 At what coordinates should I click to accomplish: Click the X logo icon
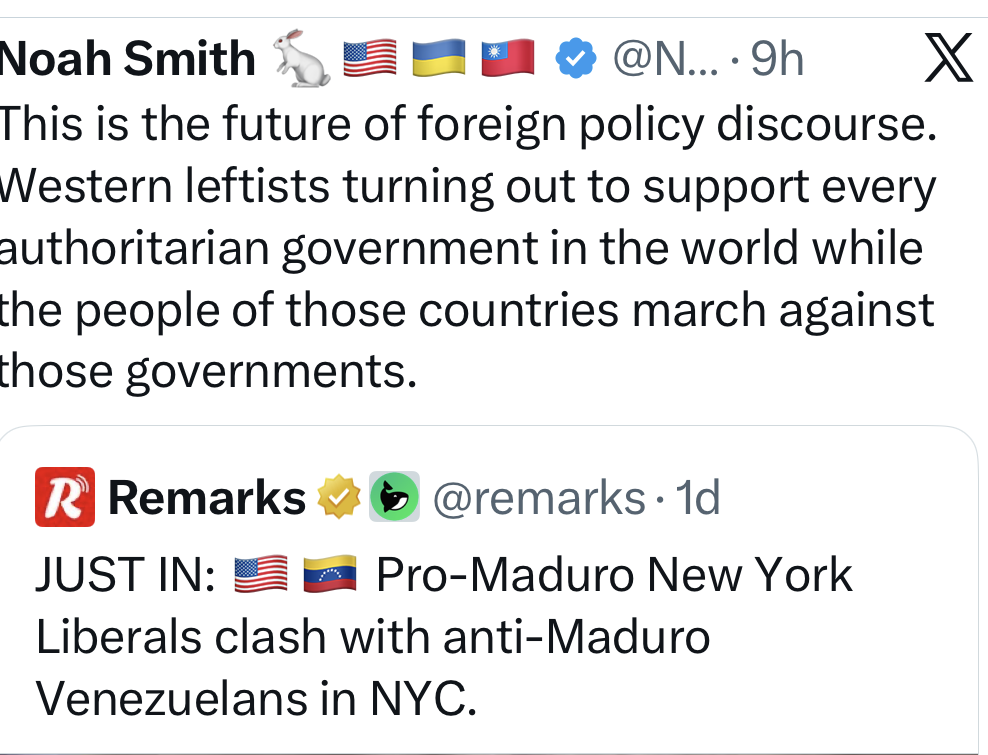coord(948,60)
